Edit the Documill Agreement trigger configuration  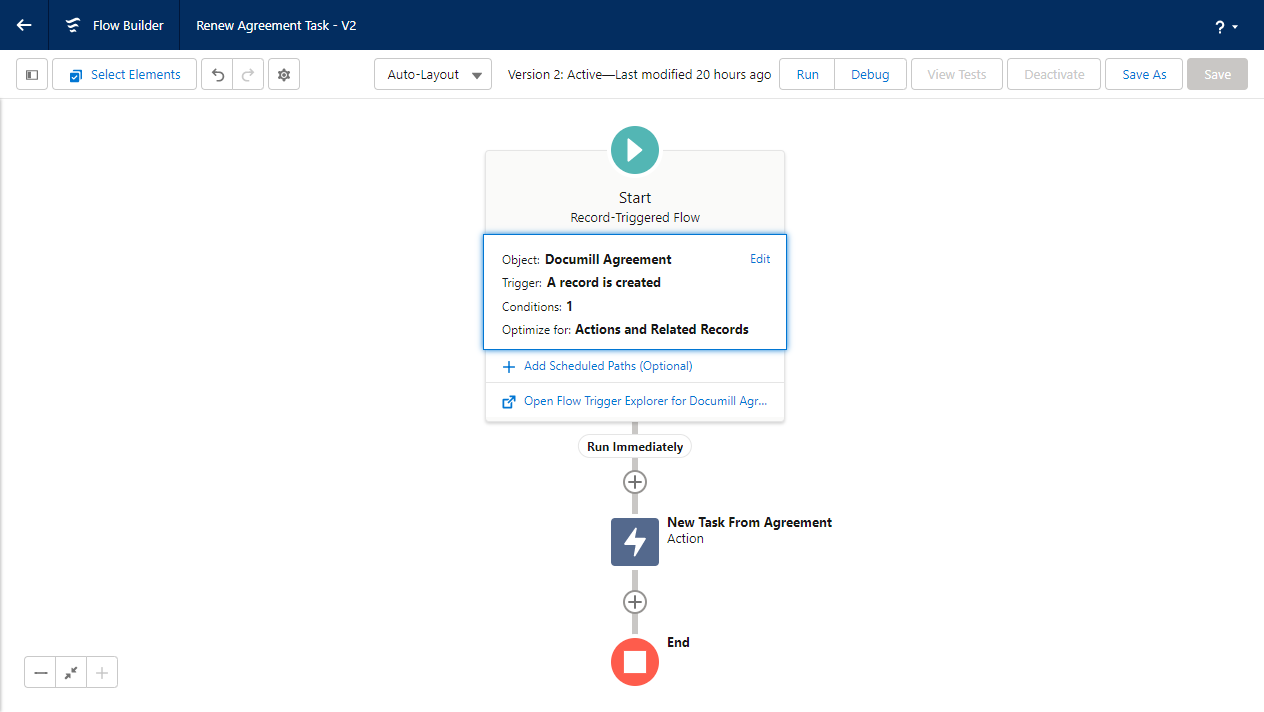pyautogui.click(x=759, y=258)
